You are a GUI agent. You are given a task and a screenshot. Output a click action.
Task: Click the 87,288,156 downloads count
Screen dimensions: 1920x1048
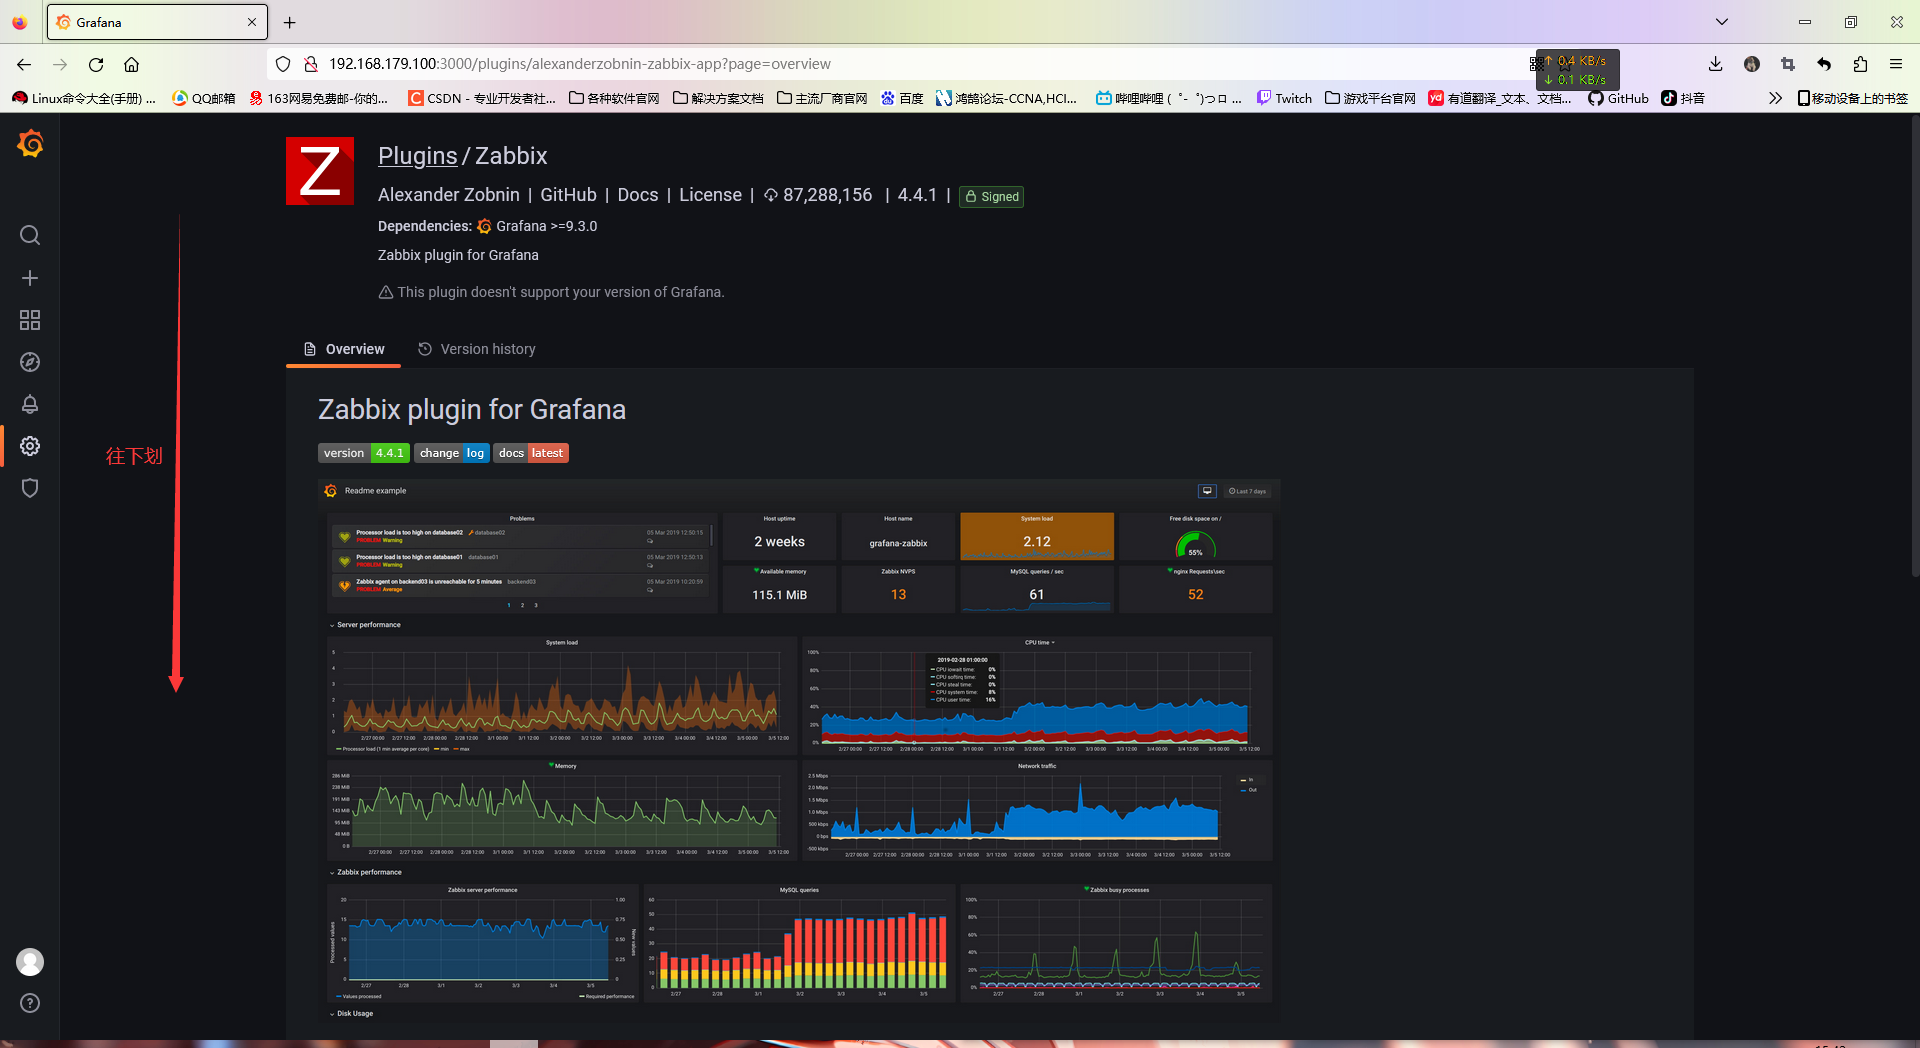point(818,195)
